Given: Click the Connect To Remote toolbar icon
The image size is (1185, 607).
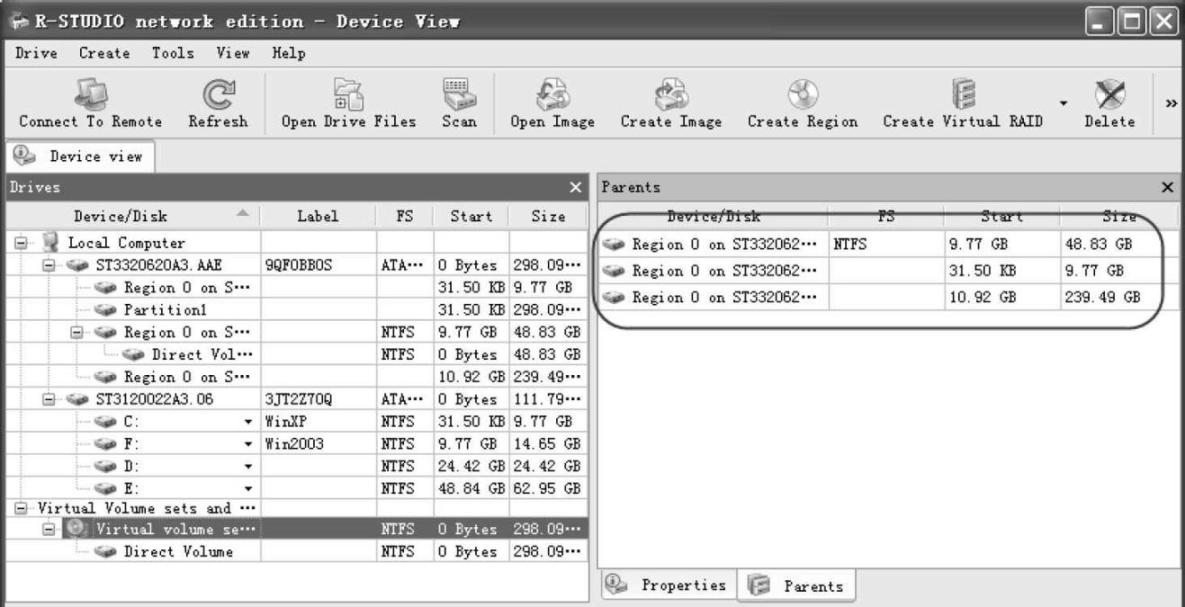Looking at the screenshot, I should tap(89, 96).
